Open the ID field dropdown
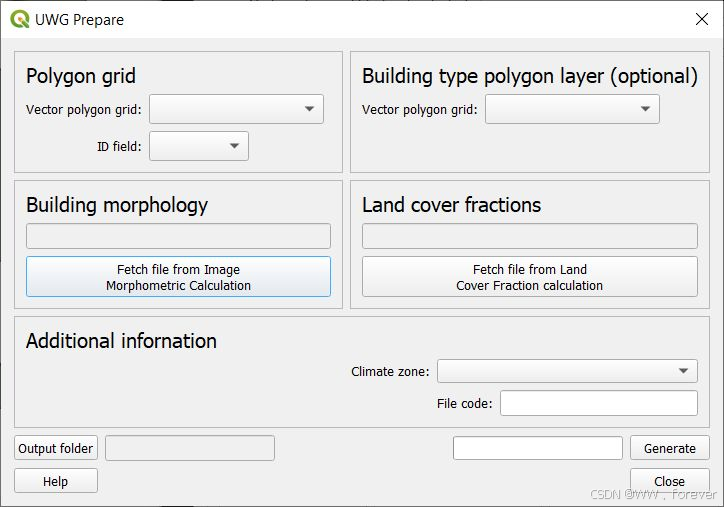This screenshot has width=724, height=507. [199, 146]
